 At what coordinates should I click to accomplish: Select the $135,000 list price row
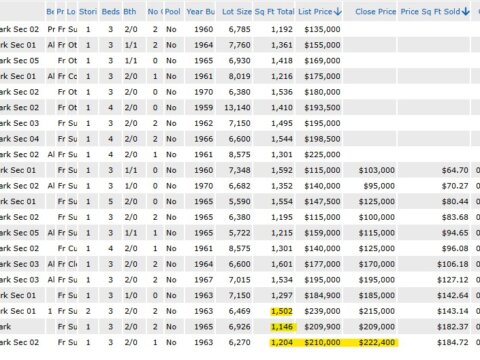(240, 29)
